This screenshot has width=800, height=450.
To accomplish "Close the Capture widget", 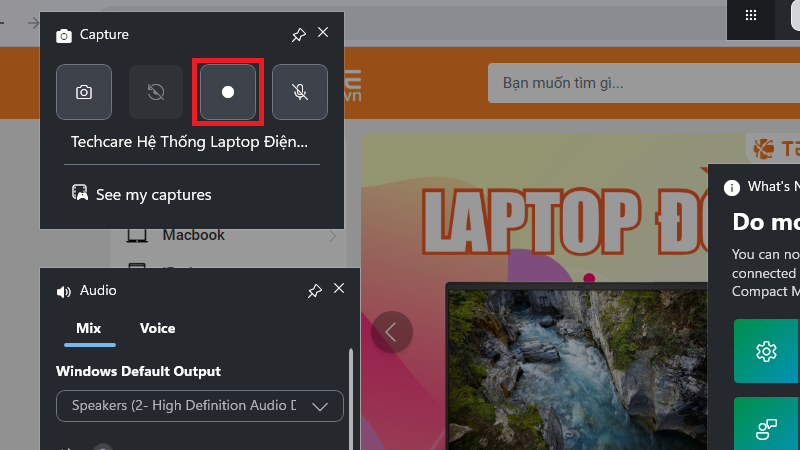I will coord(323,33).
